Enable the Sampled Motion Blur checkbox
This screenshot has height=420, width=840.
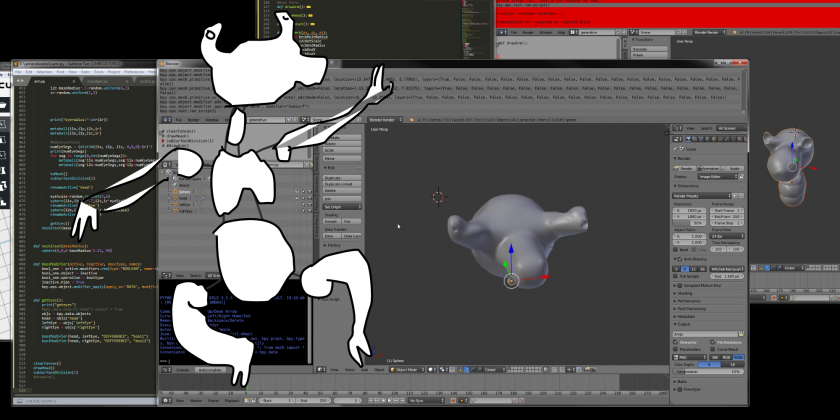click(680, 286)
